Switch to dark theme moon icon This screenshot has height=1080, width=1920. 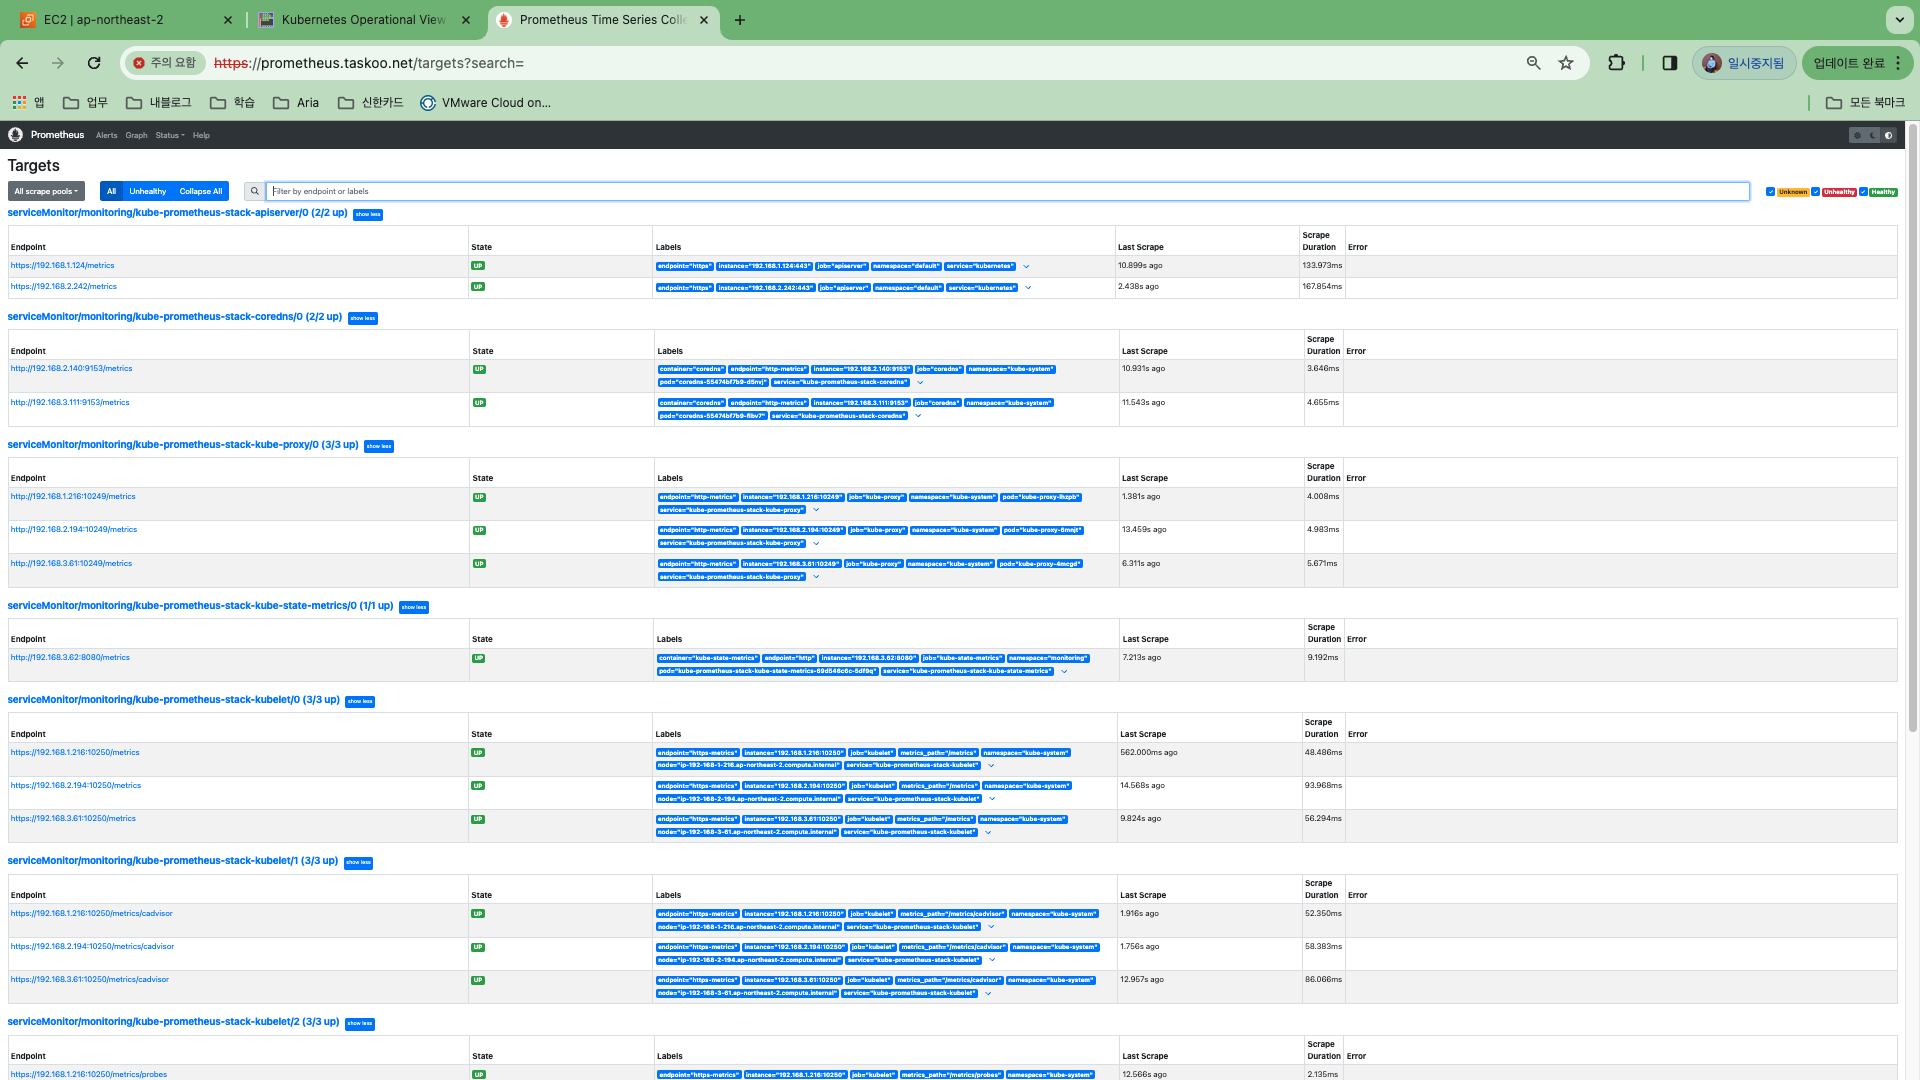click(x=1873, y=135)
